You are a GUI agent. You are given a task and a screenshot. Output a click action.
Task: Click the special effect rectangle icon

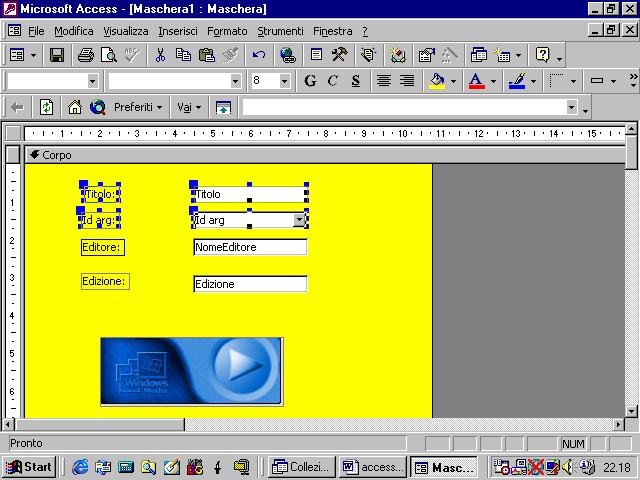597,81
